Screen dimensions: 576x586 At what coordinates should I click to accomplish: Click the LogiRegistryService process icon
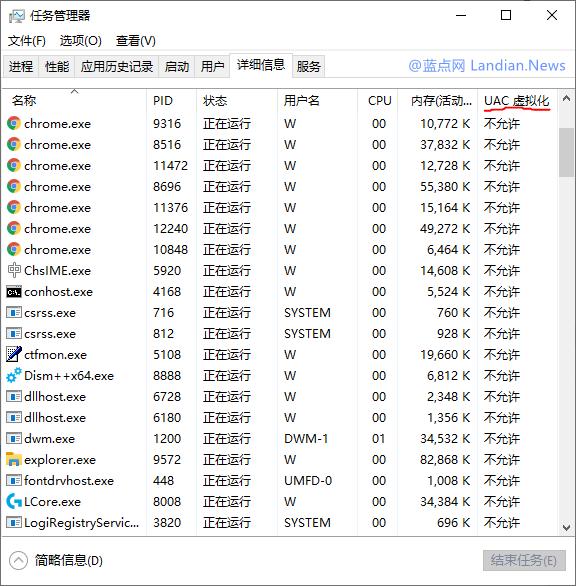click(14, 522)
